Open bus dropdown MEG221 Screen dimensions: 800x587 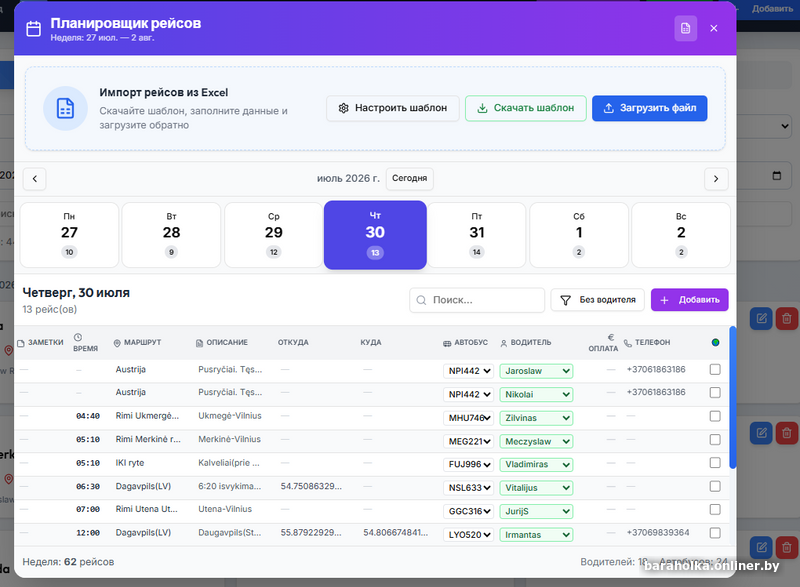(x=468, y=441)
